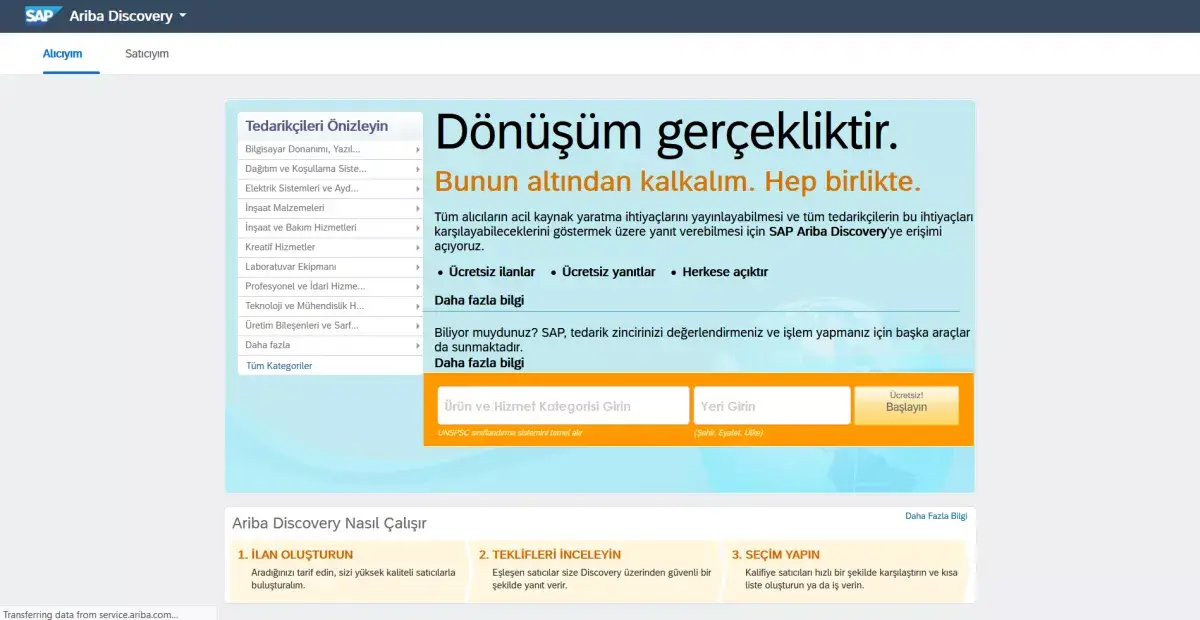1200x620 pixels.
Task: Open Üretim Bileşenleri ve Sarf... category
Action: click(x=331, y=325)
